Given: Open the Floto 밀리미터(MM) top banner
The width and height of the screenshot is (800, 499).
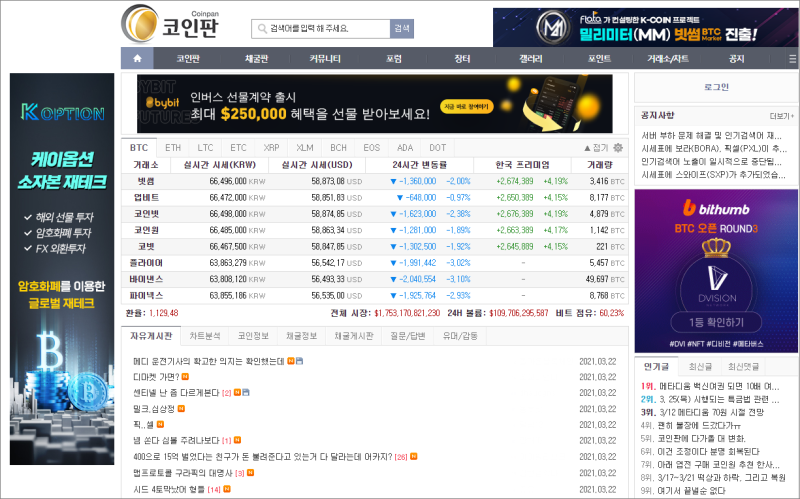Looking at the screenshot, I should click(x=646, y=27).
